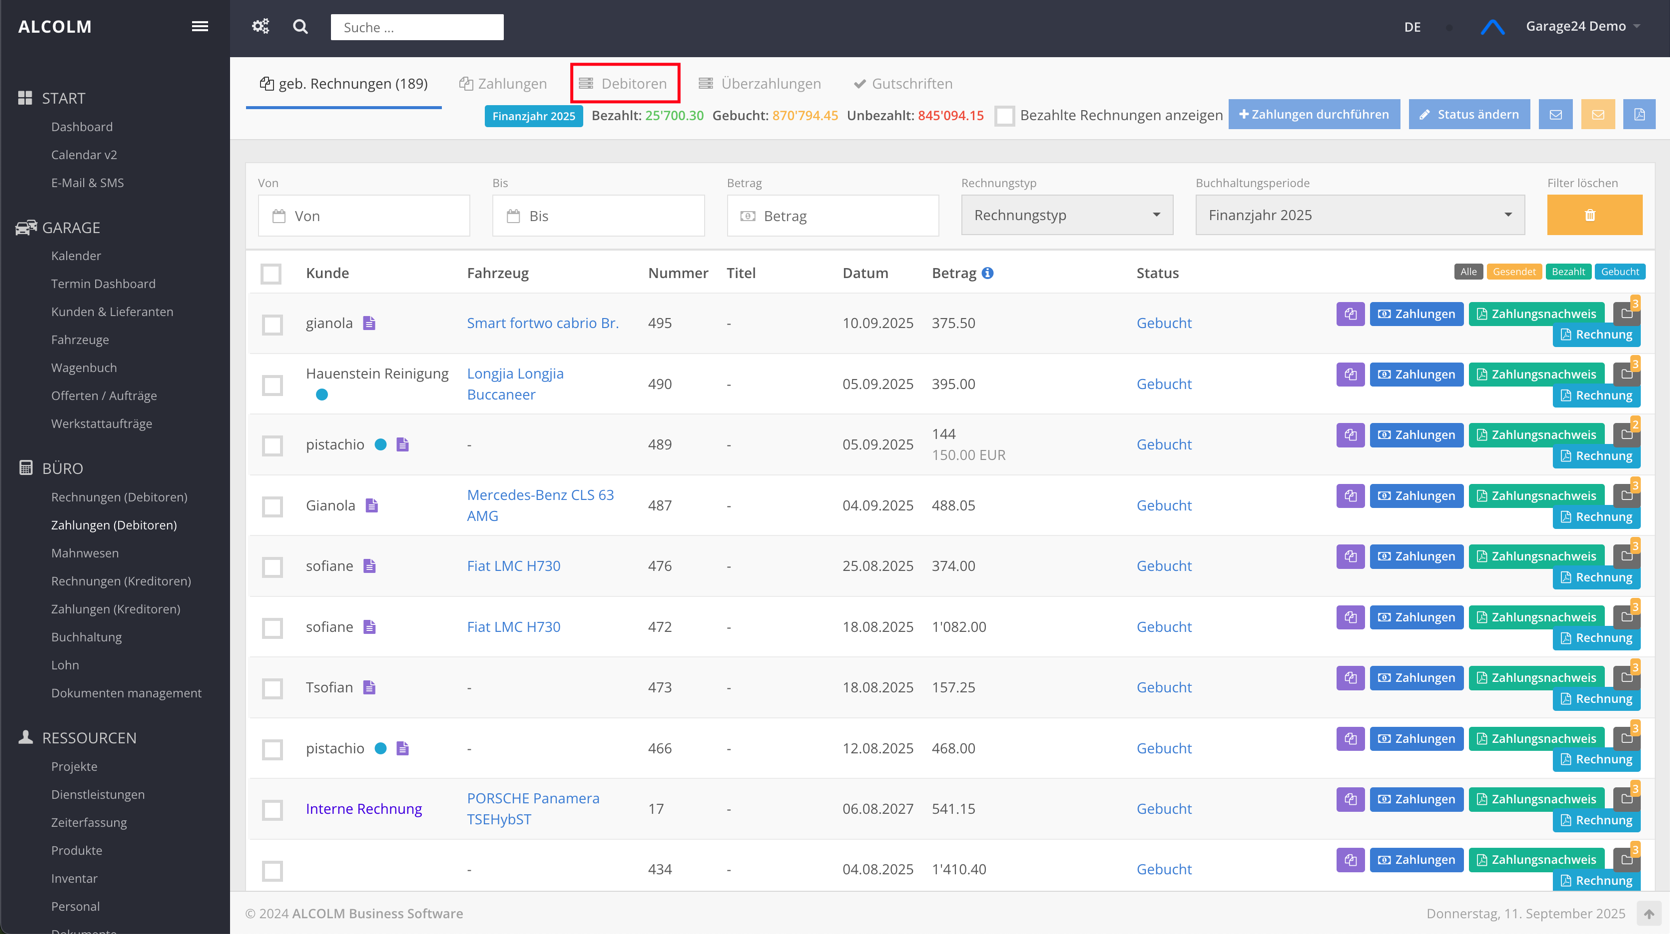Click the Zahlungen durchführen button
1671x934 pixels.
point(1313,115)
